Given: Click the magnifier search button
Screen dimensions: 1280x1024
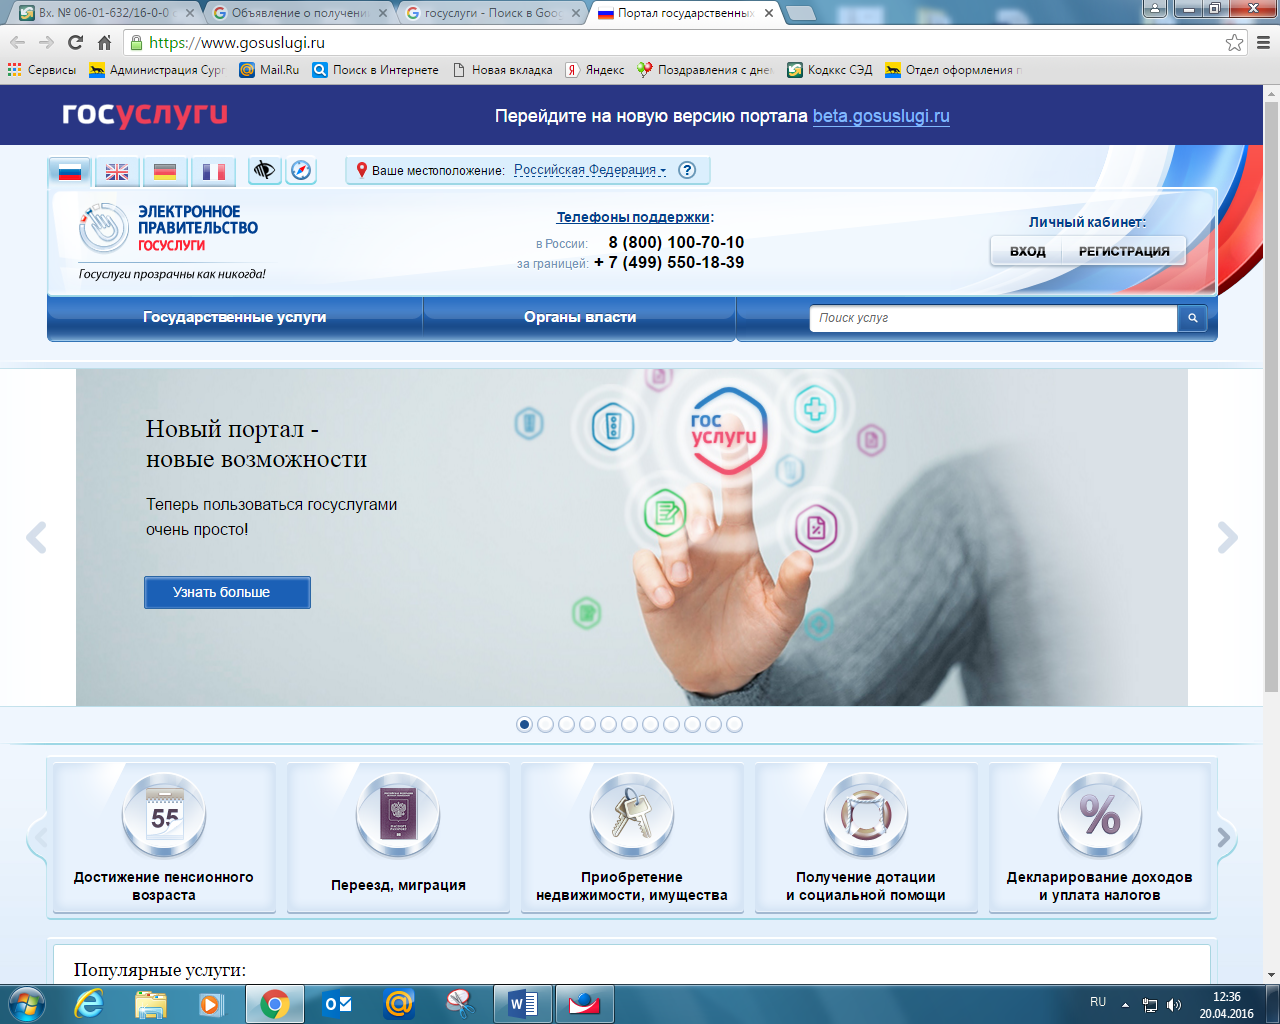Looking at the screenshot, I should click(1192, 318).
